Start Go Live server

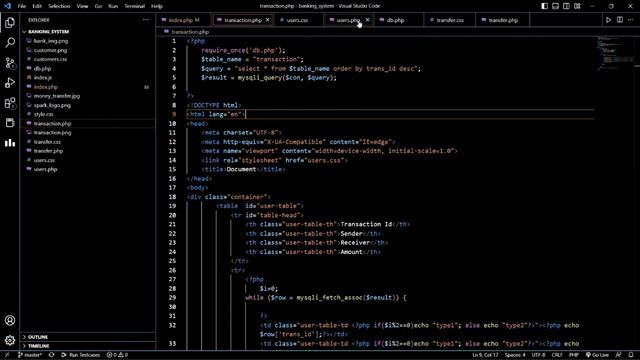(x=597, y=355)
